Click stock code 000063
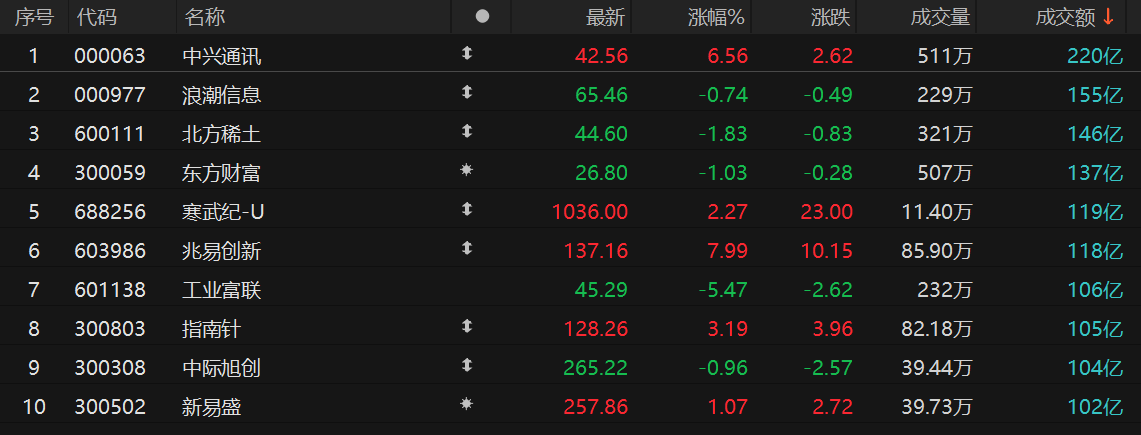The image size is (1141, 435). (x=110, y=57)
